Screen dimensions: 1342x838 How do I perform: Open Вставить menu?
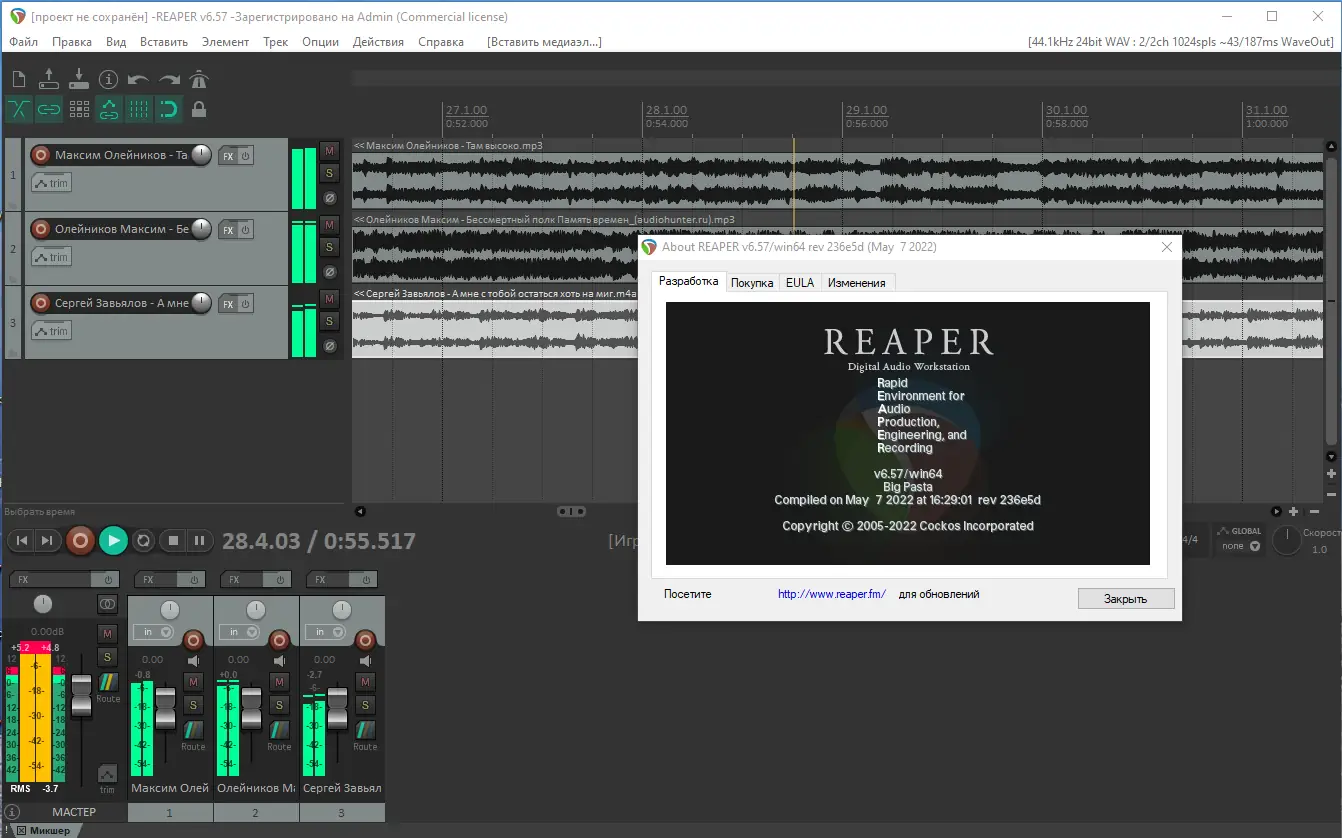click(164, 42)
